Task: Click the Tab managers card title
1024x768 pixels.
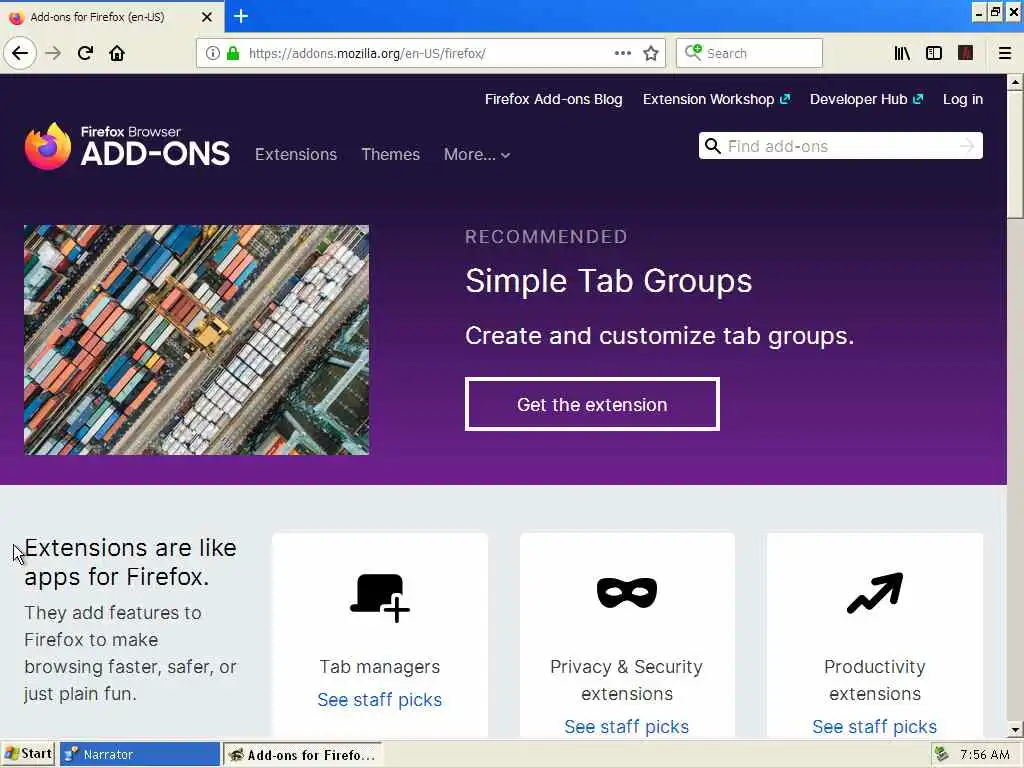Action: point(379,667)
